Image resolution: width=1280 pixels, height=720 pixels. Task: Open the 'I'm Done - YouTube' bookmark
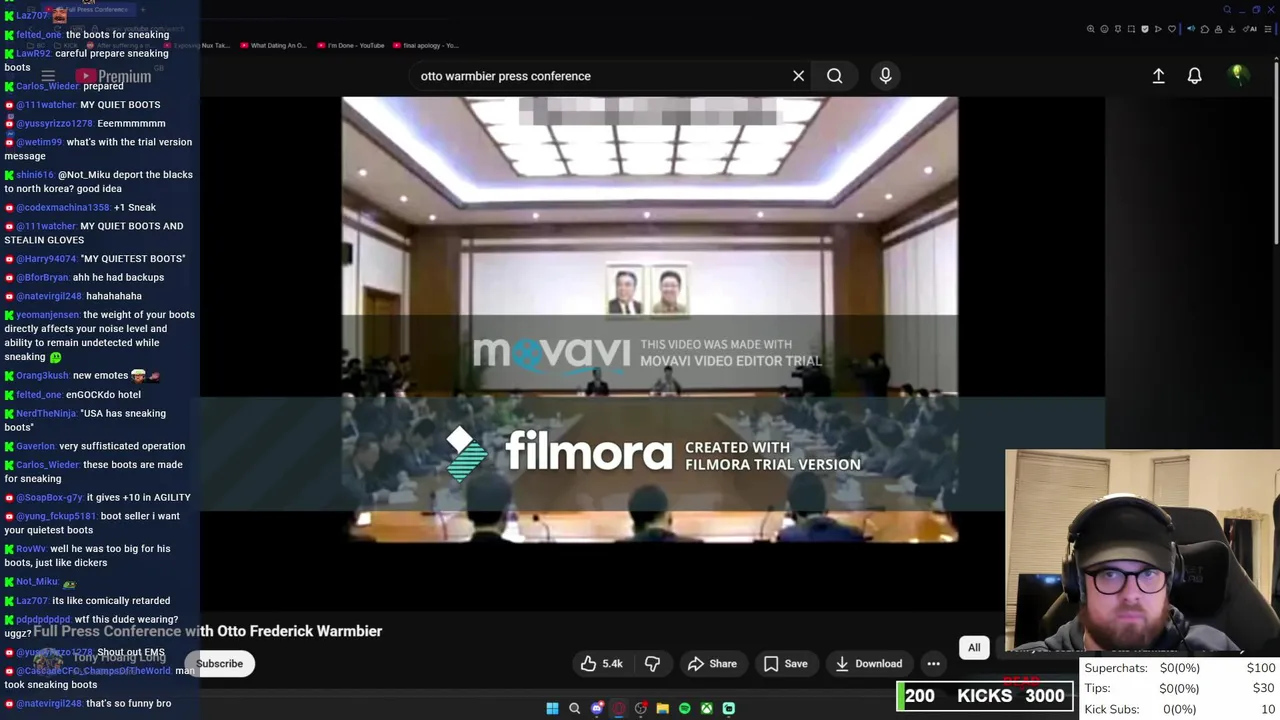(x=350, y=46)
